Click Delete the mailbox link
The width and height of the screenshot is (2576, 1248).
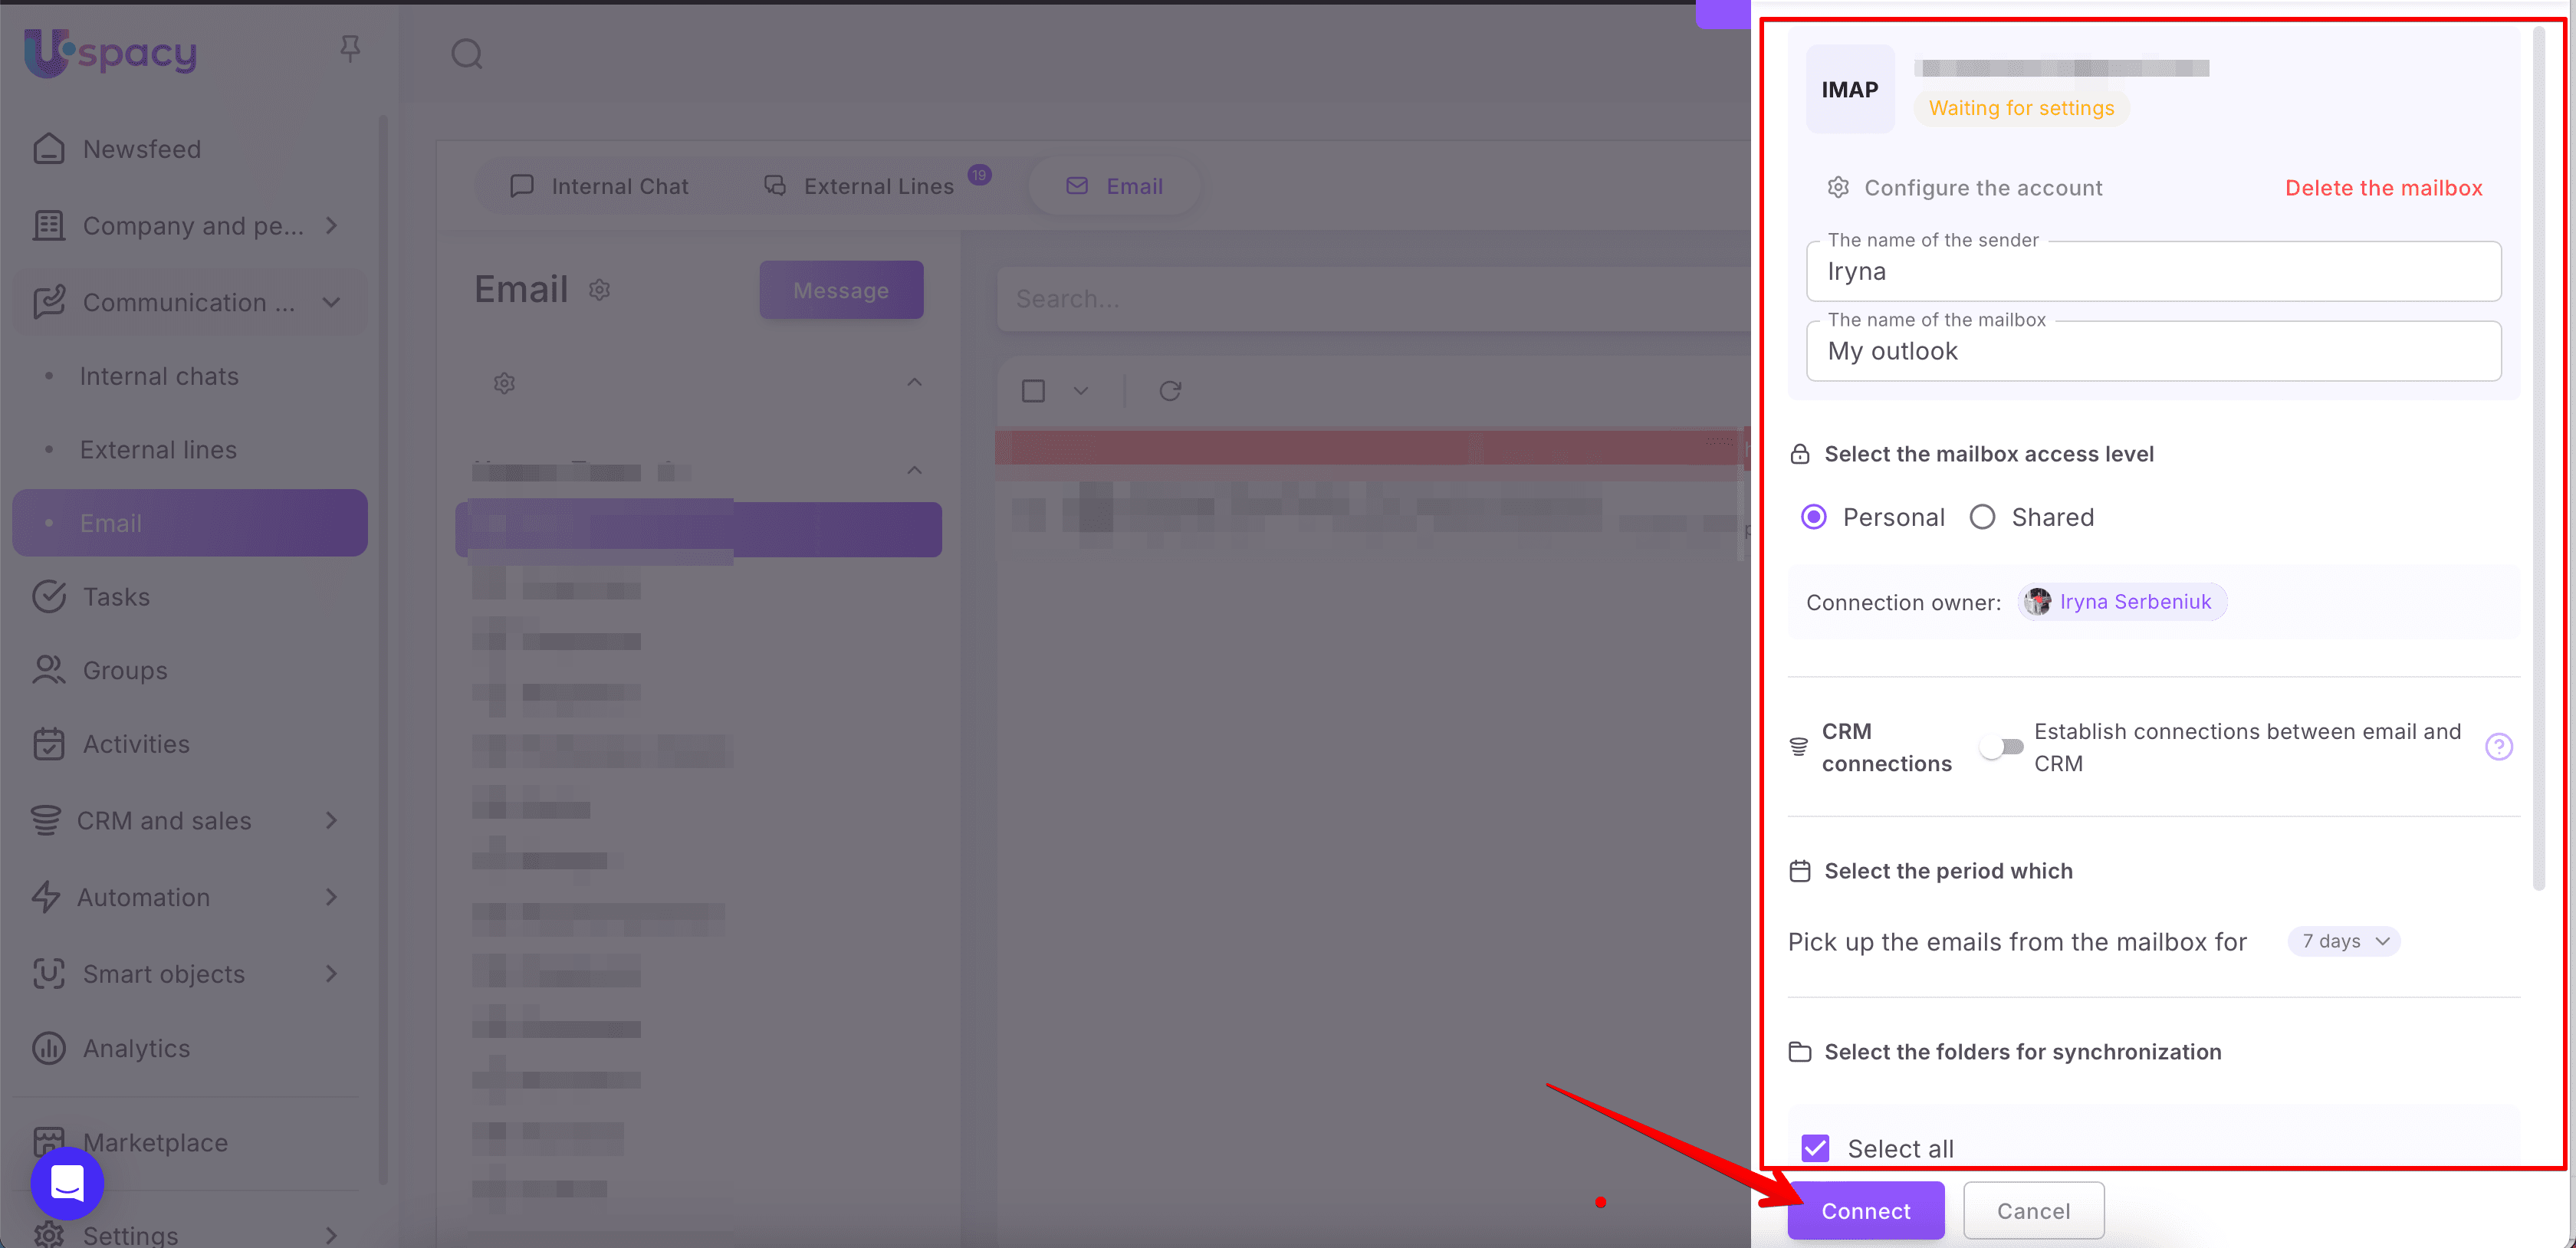[x=2383, y=188]
